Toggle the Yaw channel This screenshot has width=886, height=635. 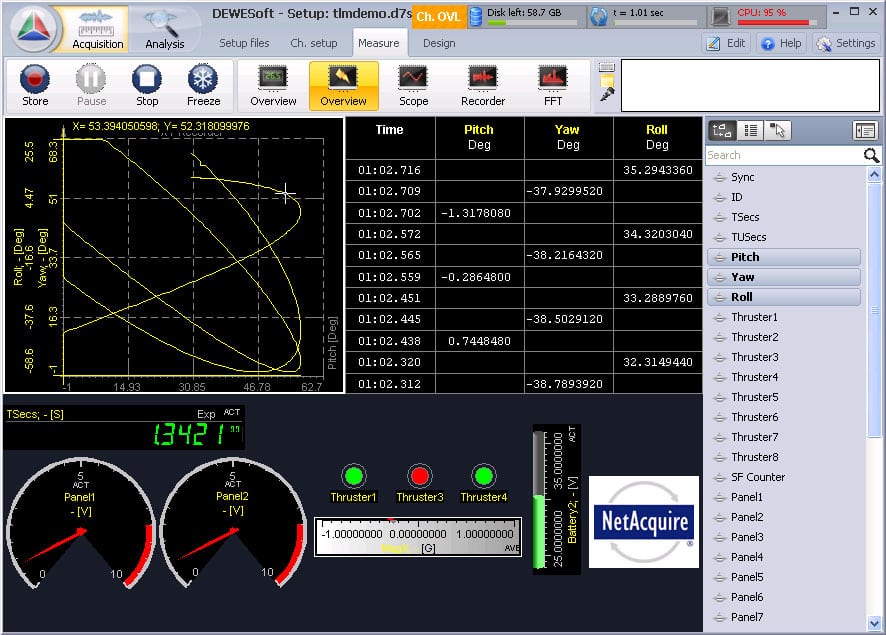tap(784, 277)
